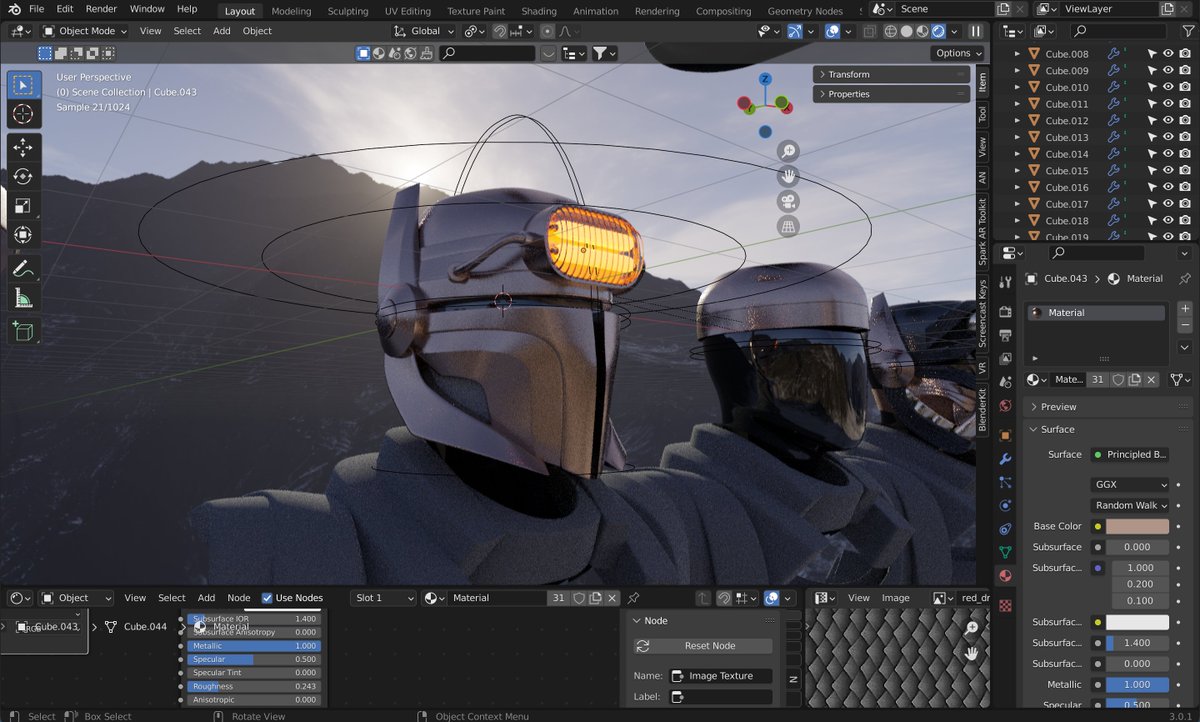The image size is (1200, 722).
Task: Open Material properties tab icon
Action: 1005,575
